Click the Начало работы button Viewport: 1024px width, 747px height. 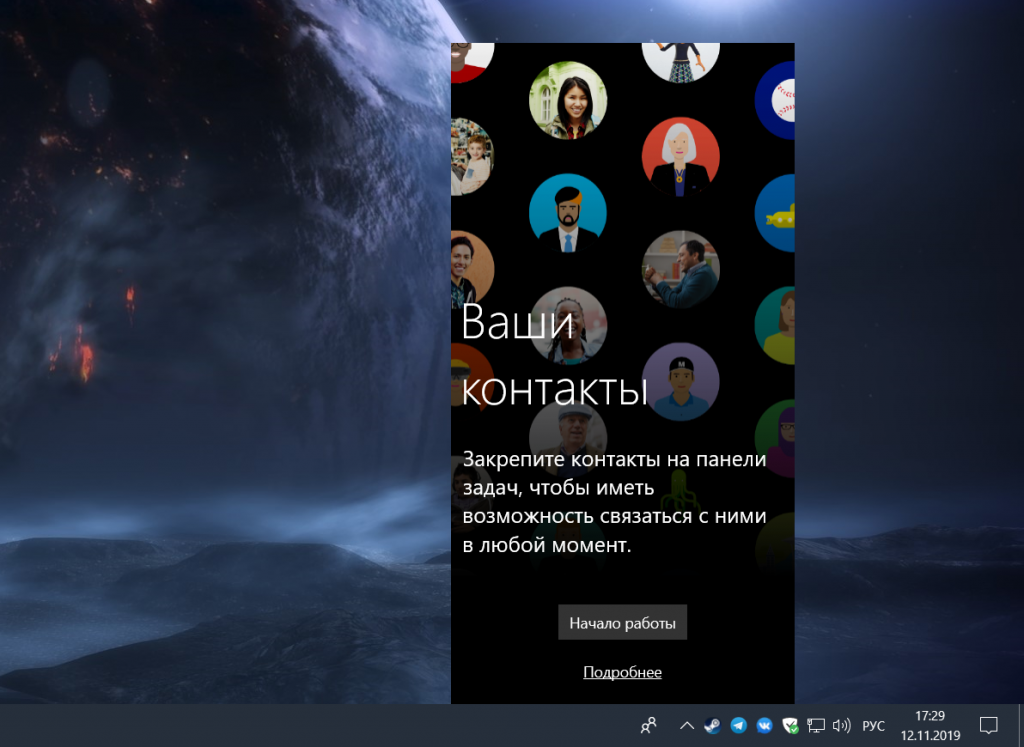point(622,622)
